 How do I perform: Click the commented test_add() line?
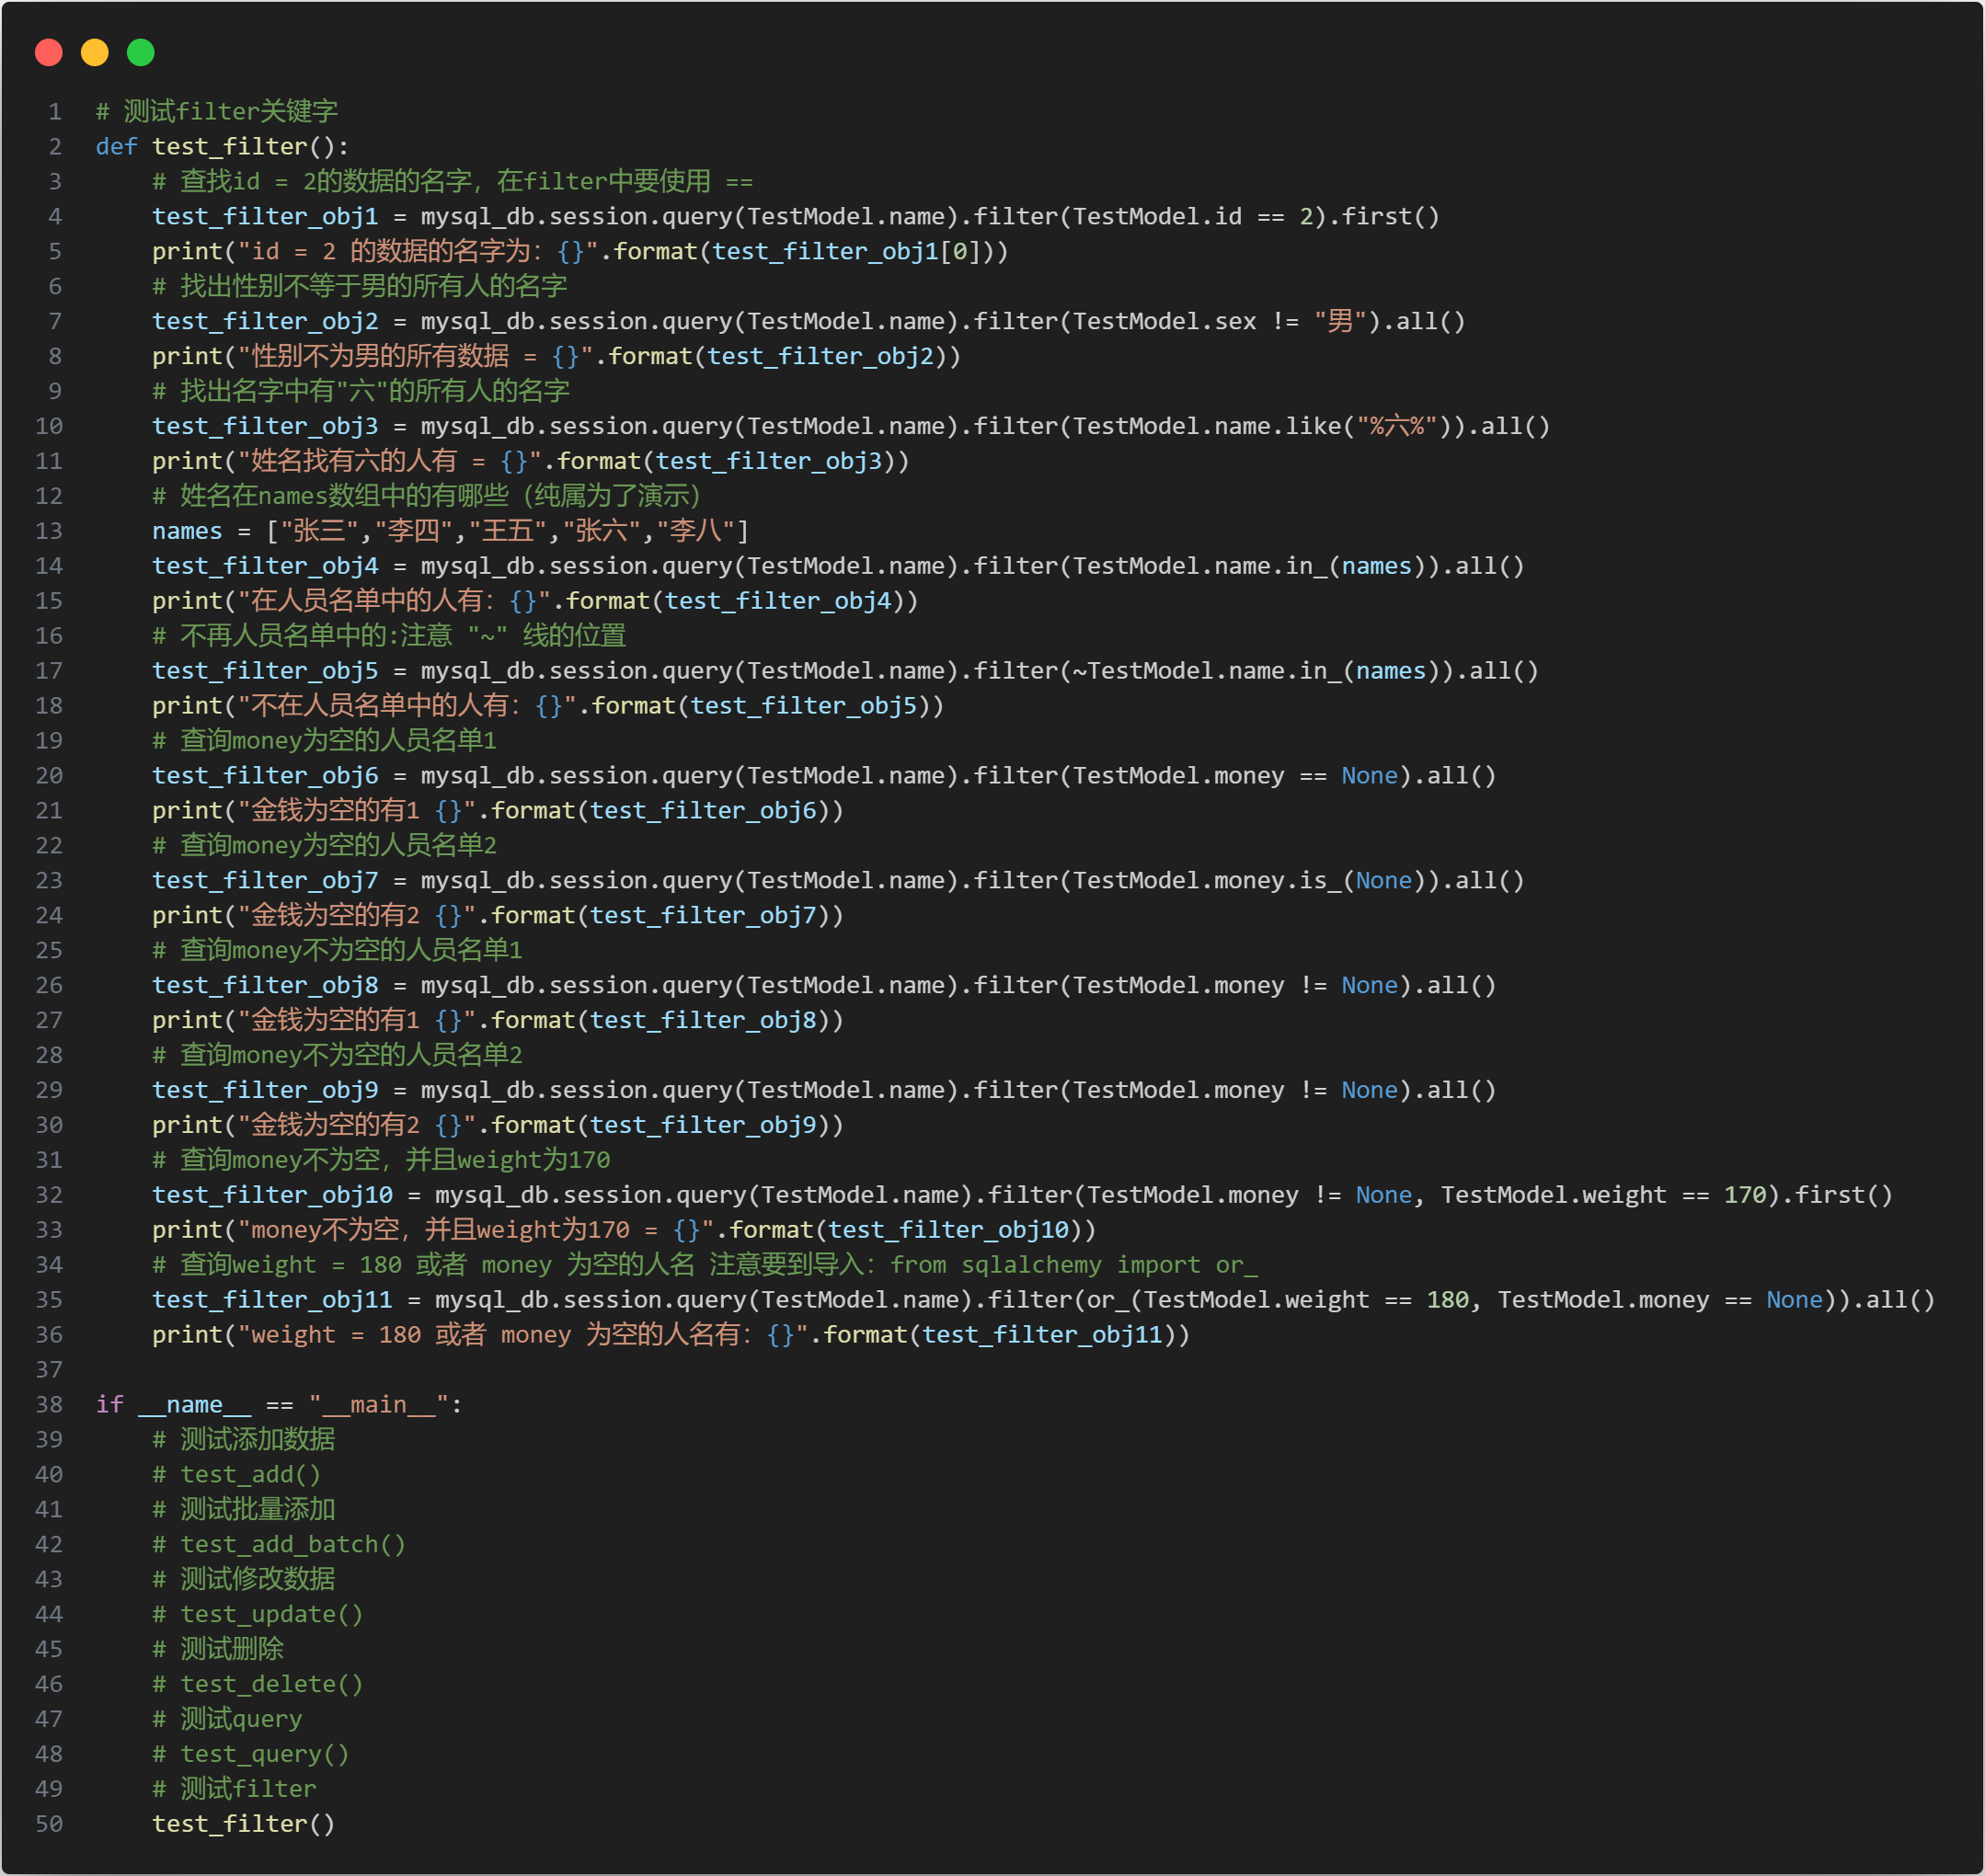237,1475
